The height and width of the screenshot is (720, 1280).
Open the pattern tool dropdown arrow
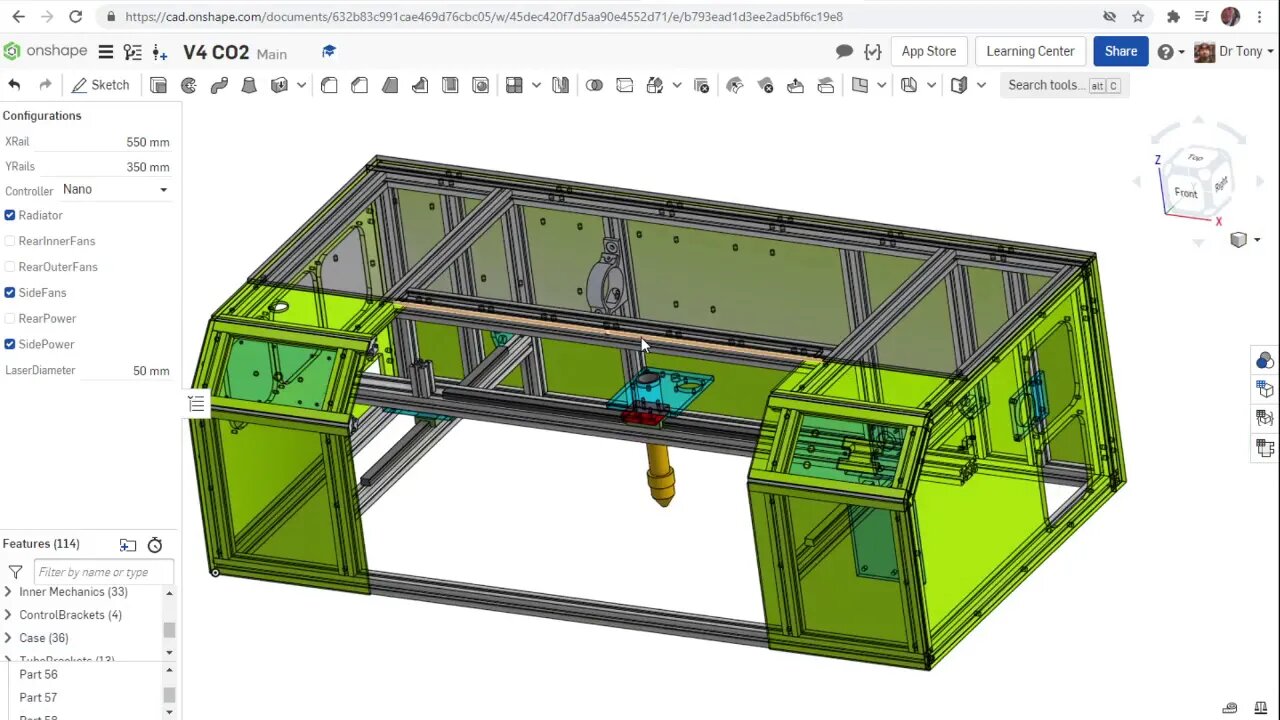tap(536, 85)
